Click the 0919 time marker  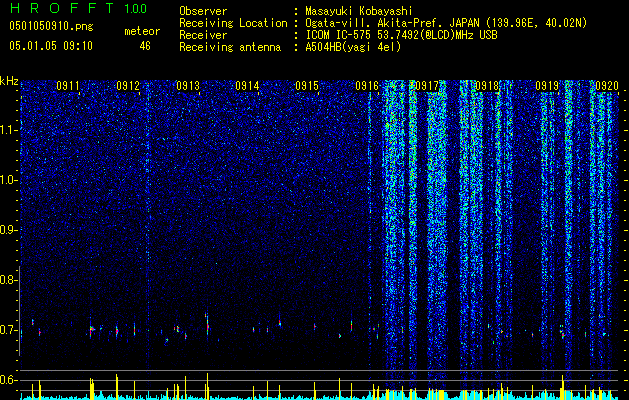click(x=547, y=85)
